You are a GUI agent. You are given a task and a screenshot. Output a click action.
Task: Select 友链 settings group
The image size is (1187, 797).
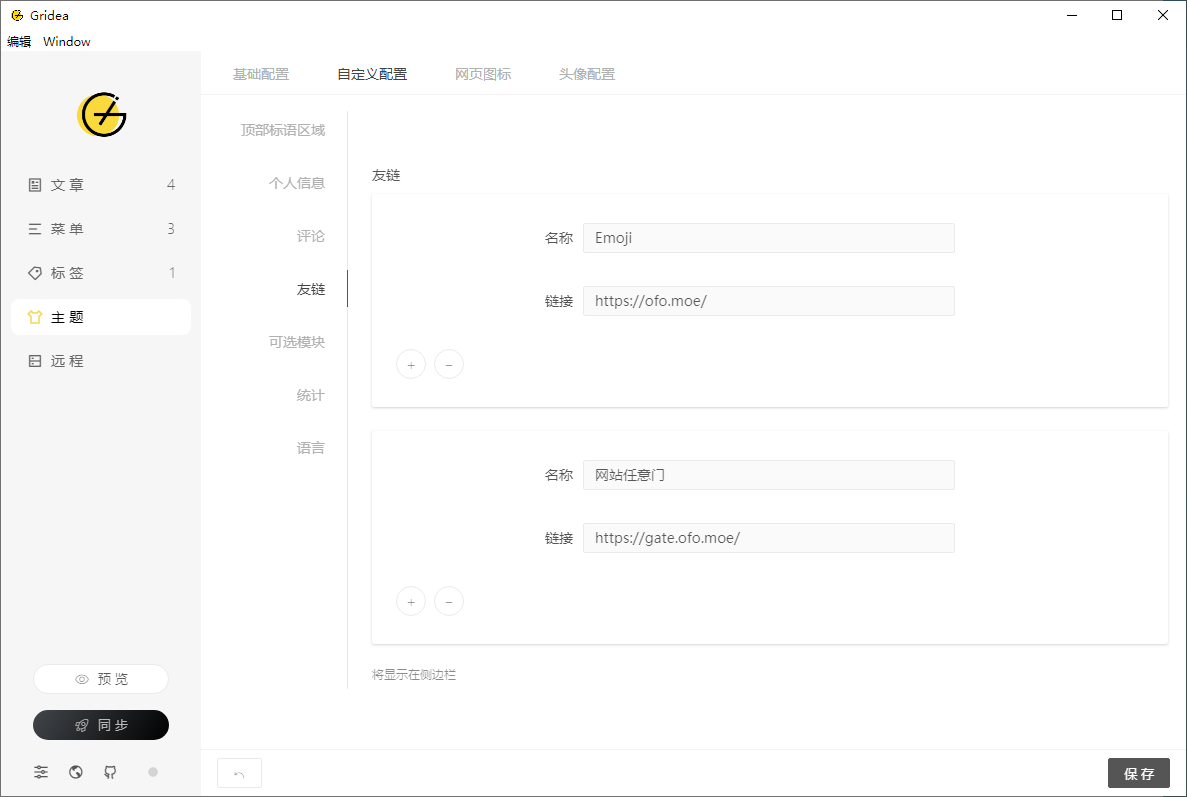click(x=311, y=289)
